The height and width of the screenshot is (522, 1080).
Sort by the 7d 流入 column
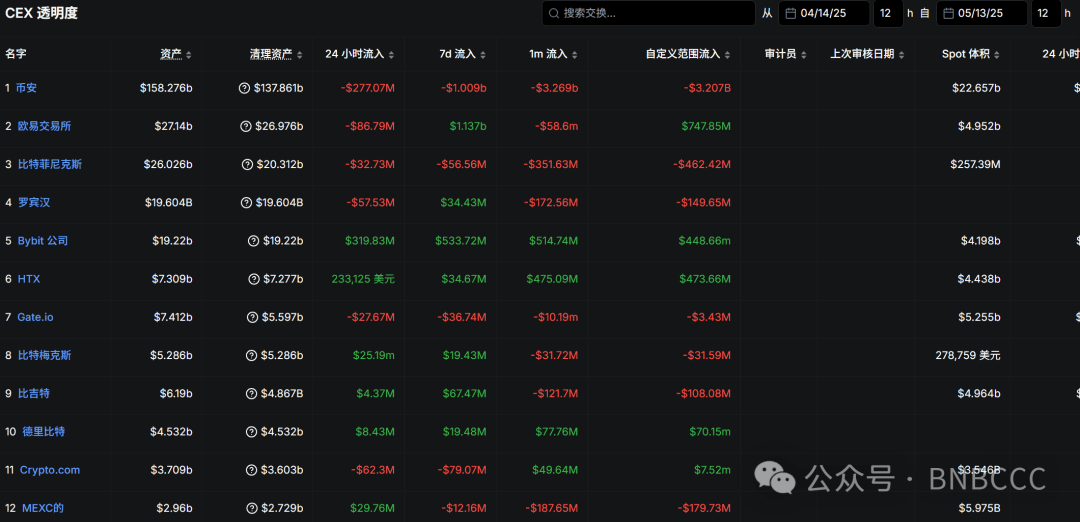(x=461, y=54)
